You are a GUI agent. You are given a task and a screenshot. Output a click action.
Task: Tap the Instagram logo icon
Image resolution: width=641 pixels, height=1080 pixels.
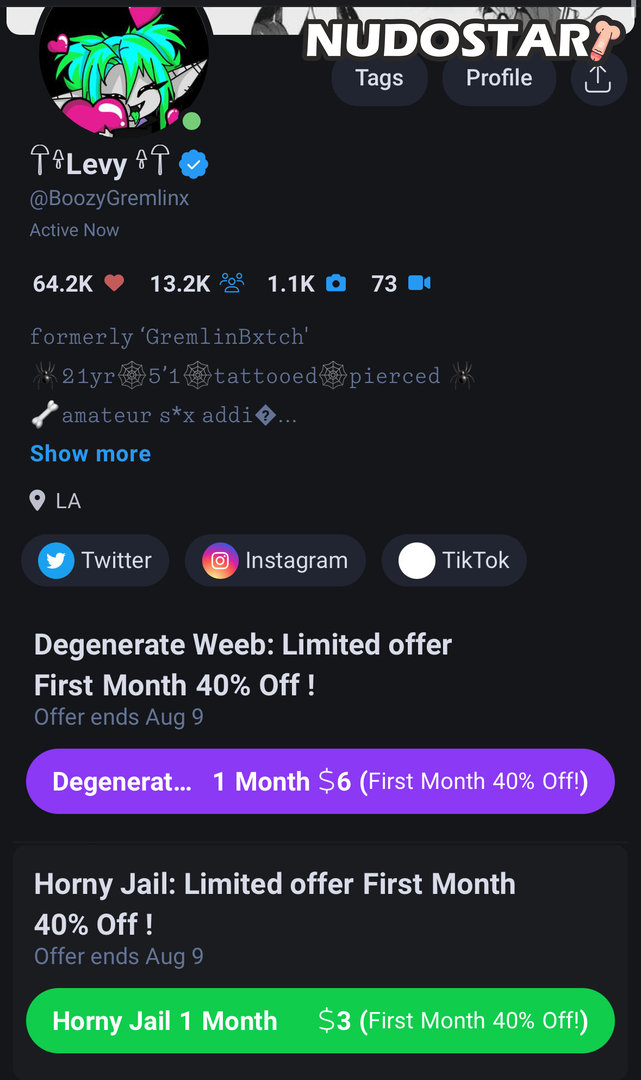coord(220,561)
